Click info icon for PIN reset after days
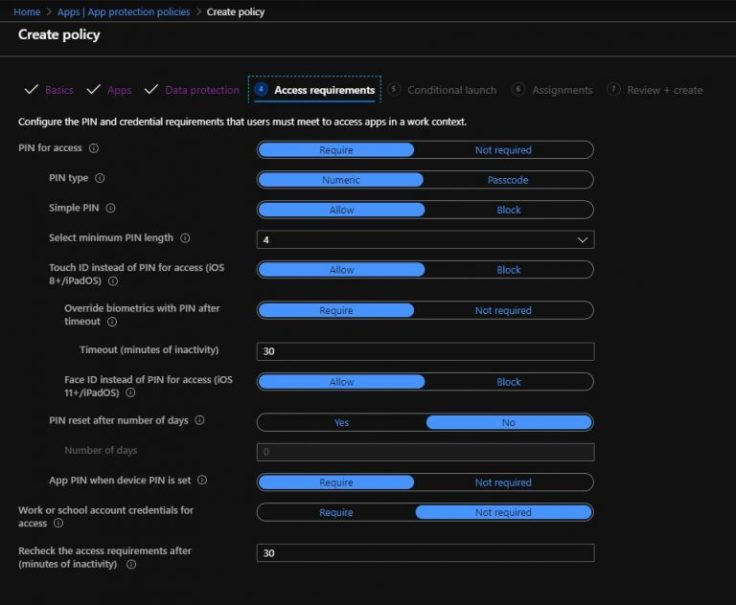 tap(200, 421)
